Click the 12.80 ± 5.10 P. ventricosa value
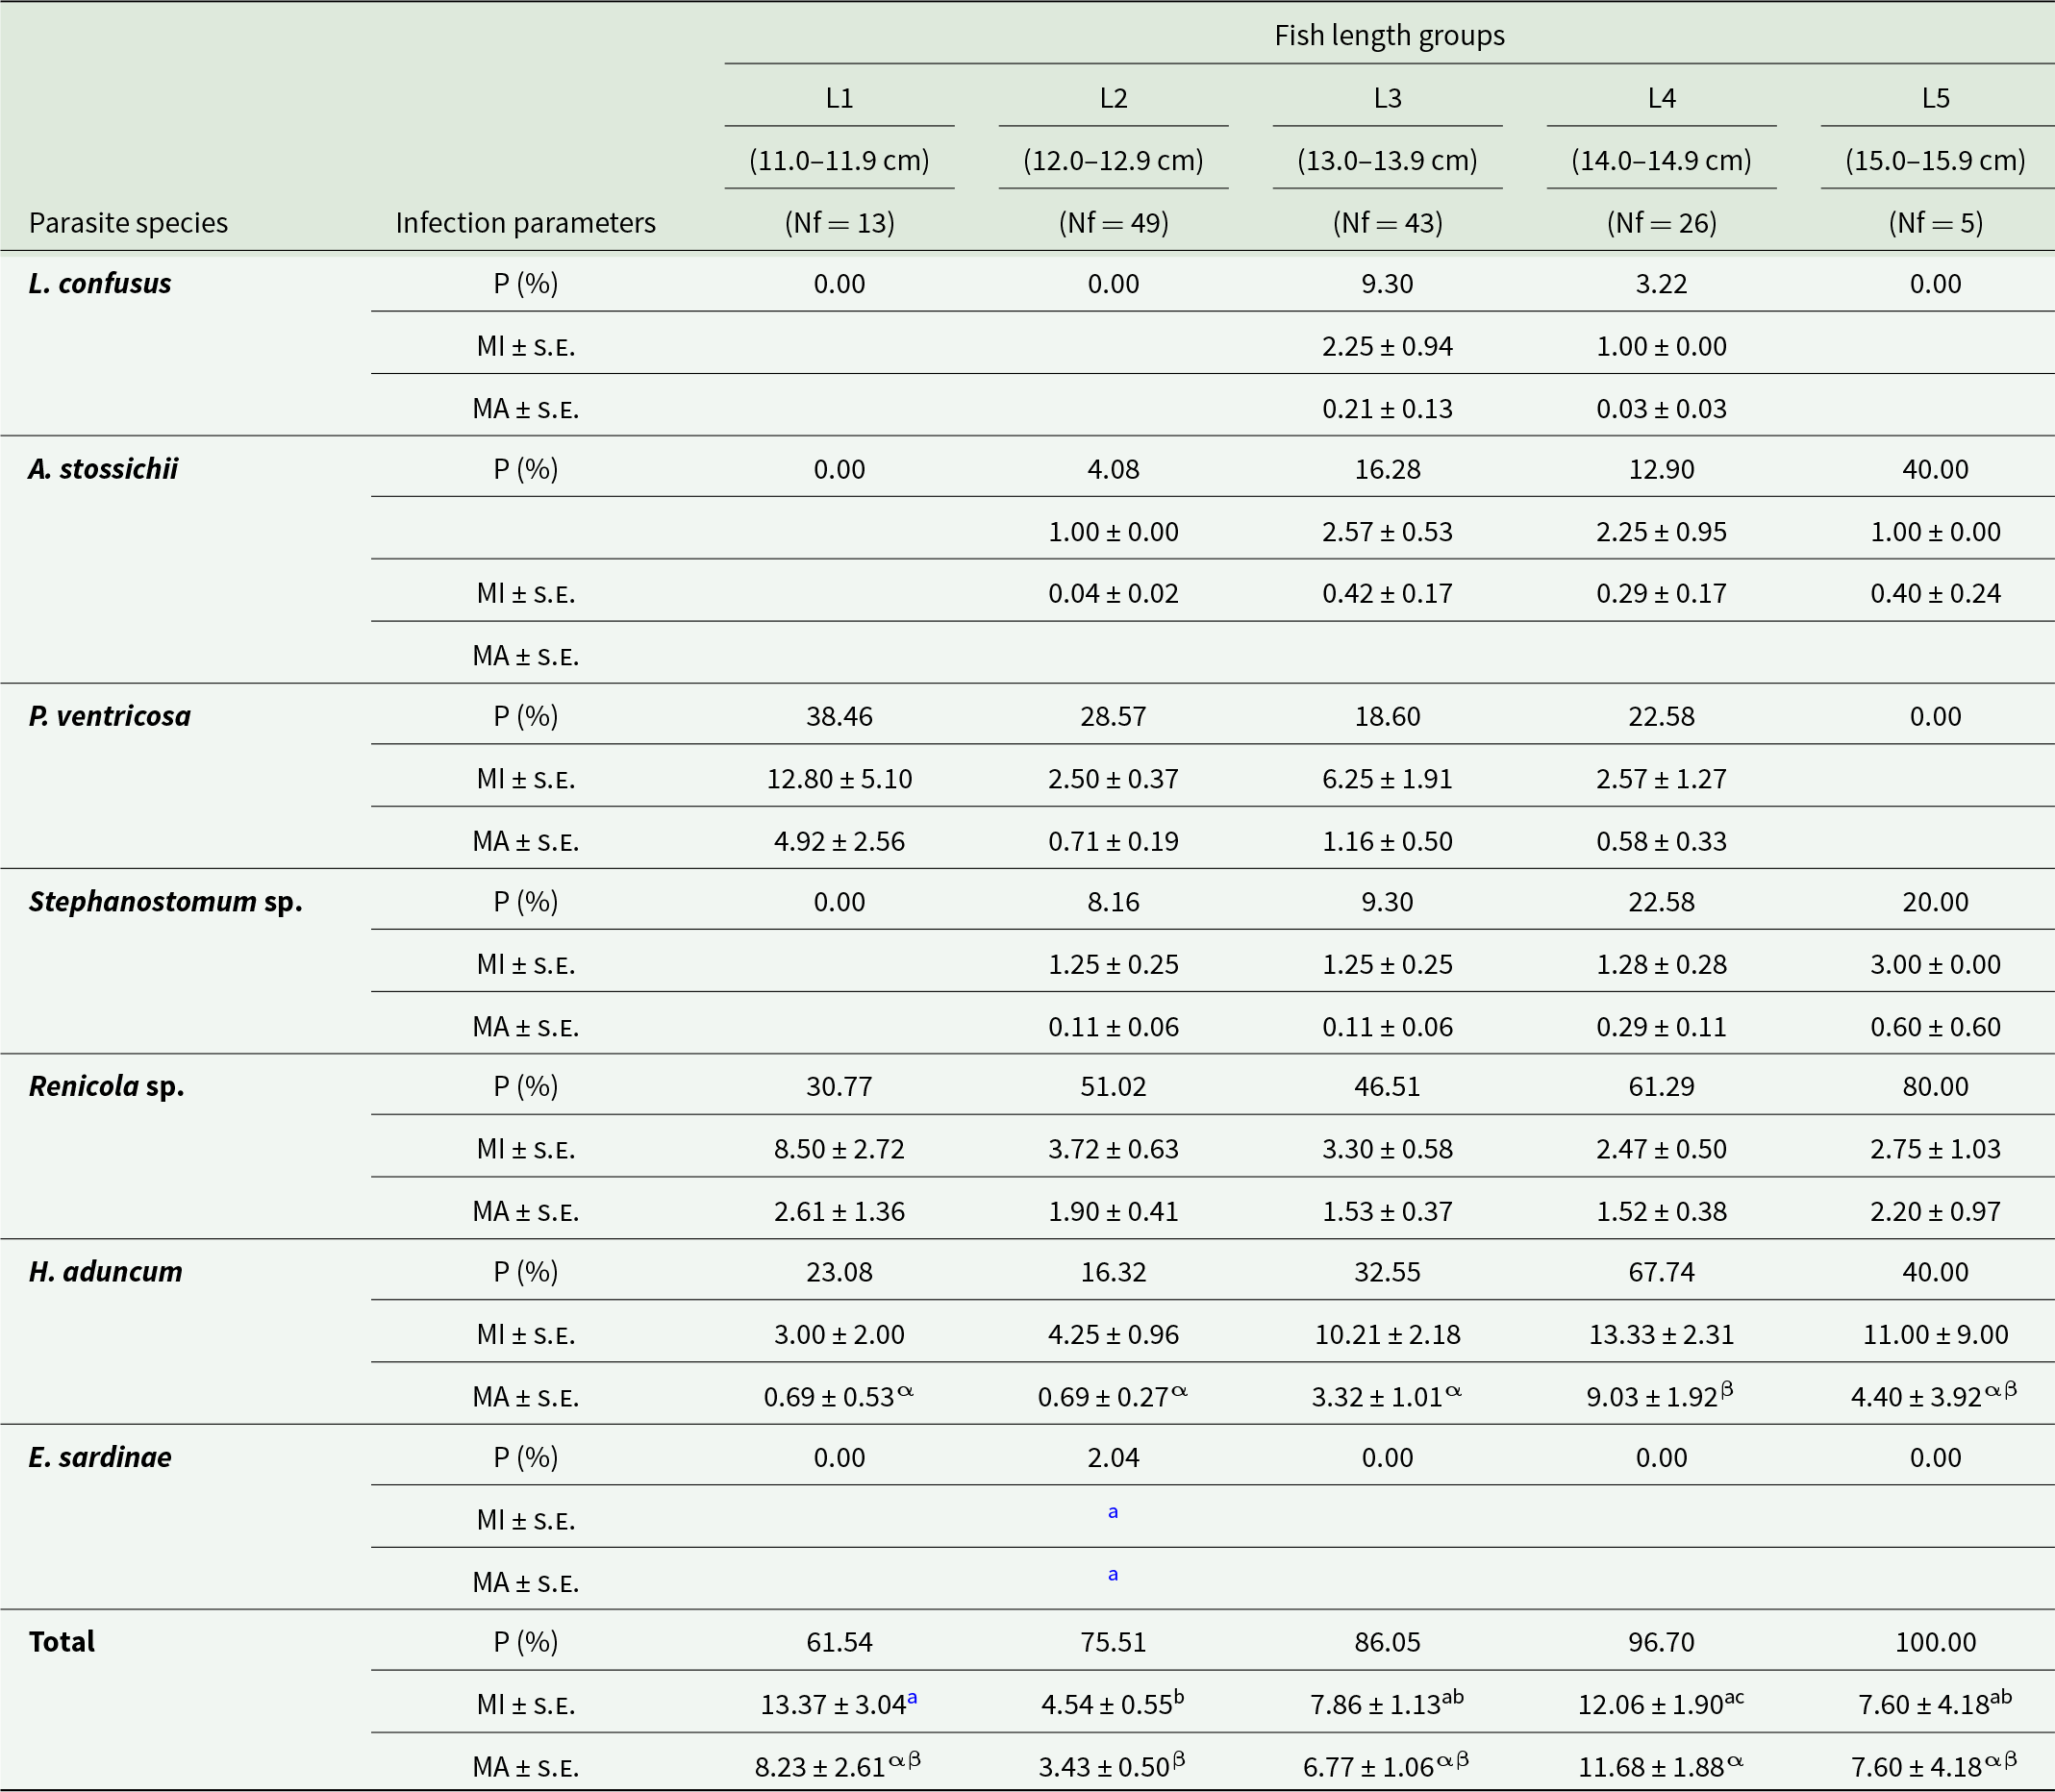The height and width of the screenshot is (1792, 2055). coord(839,779)
